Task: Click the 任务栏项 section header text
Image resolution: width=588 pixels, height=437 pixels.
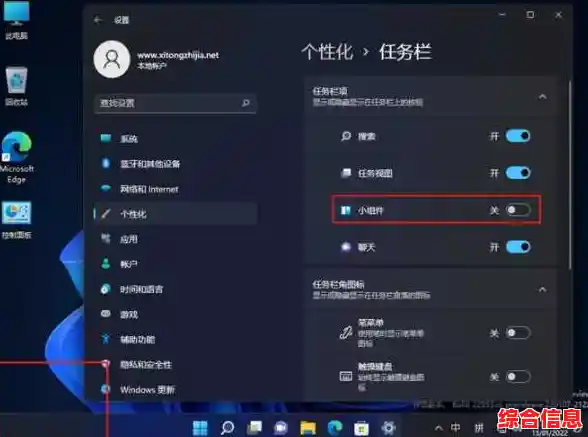Action: click(330, 91)
